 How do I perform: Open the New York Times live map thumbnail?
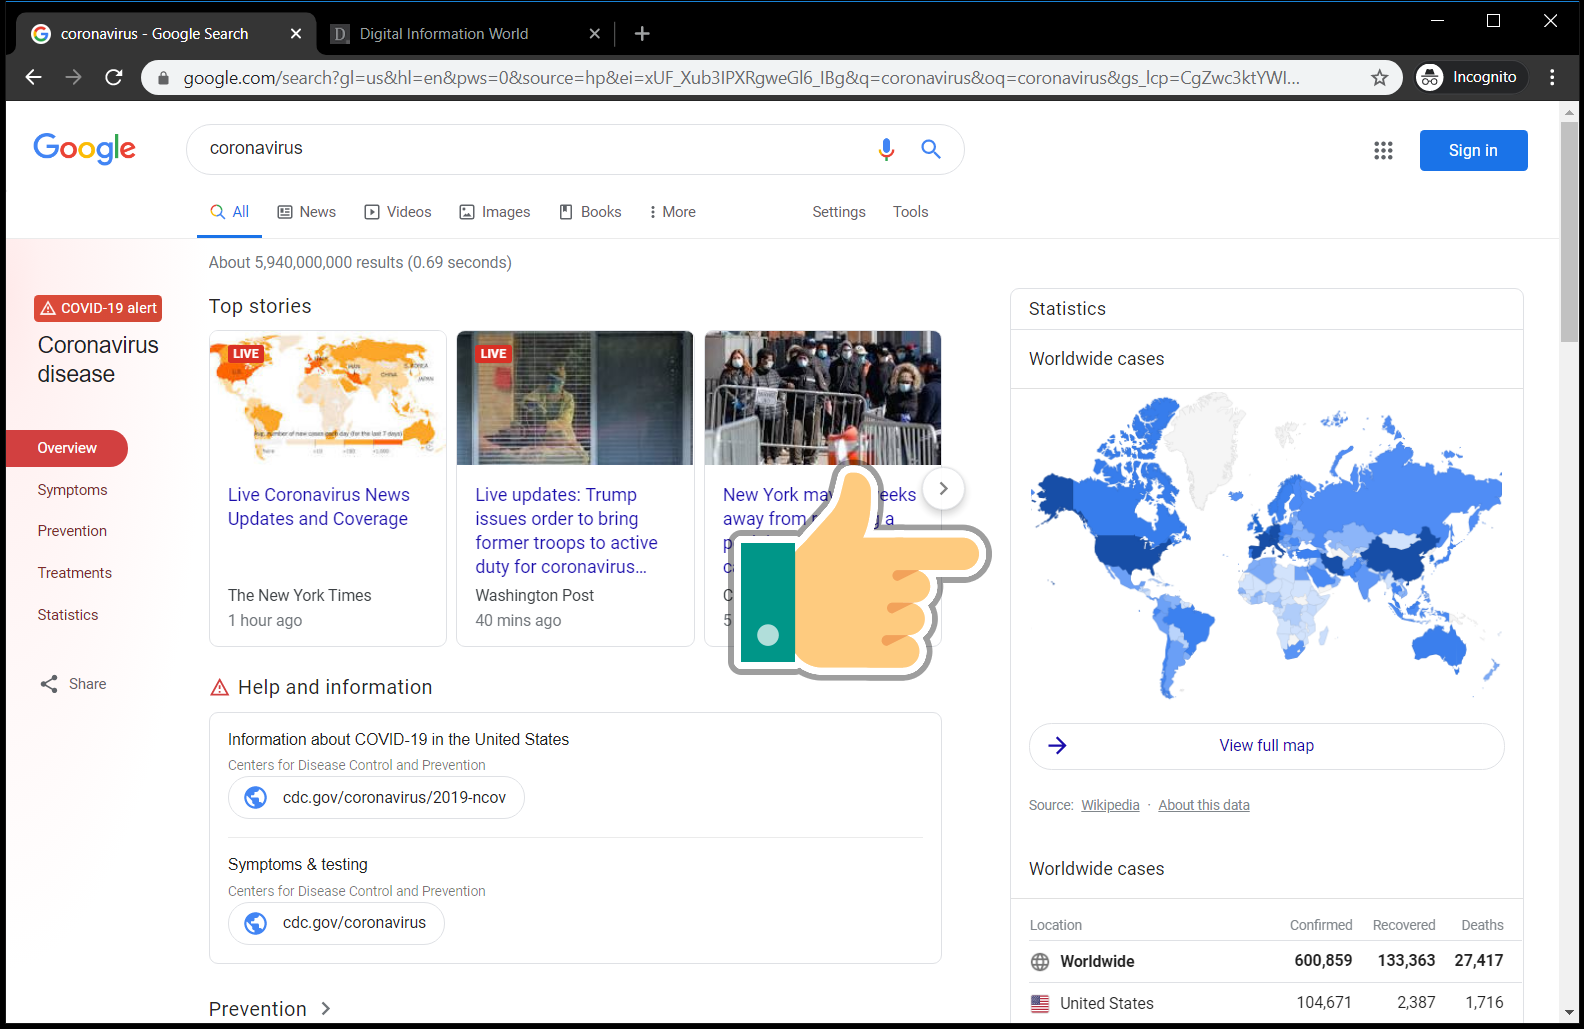(x=328, y=398)
